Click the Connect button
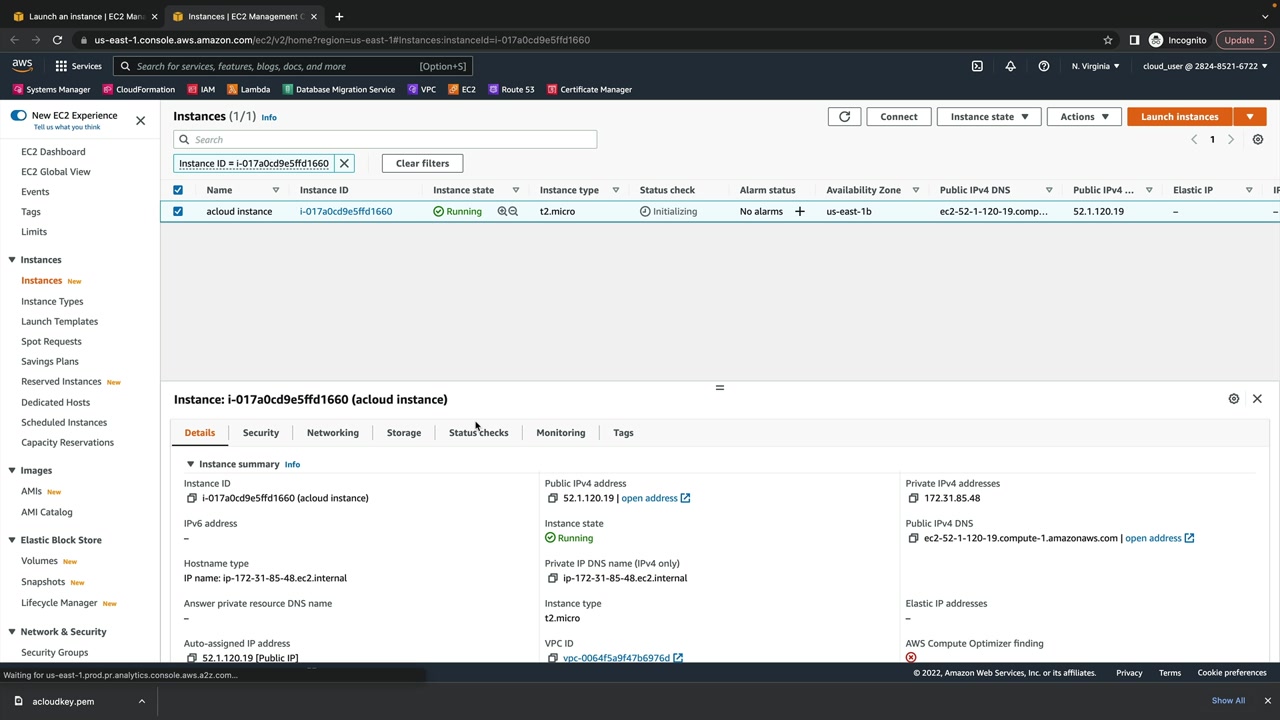Viewport: 1280px width, 720px height. click(899, 117)
